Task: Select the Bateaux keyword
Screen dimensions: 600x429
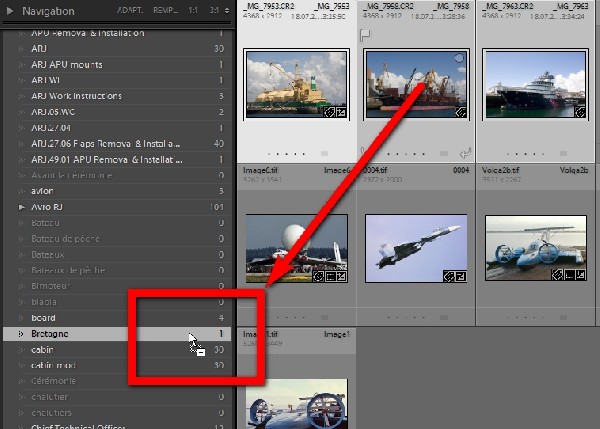Action: coord(47,254)
